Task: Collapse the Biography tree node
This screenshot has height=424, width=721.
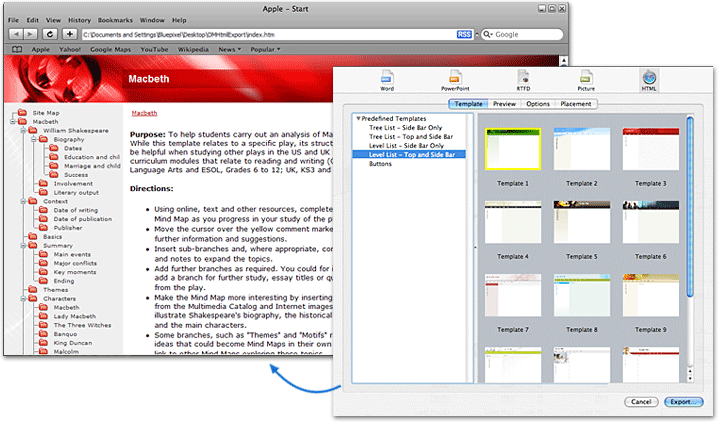Action: [34, 139]
